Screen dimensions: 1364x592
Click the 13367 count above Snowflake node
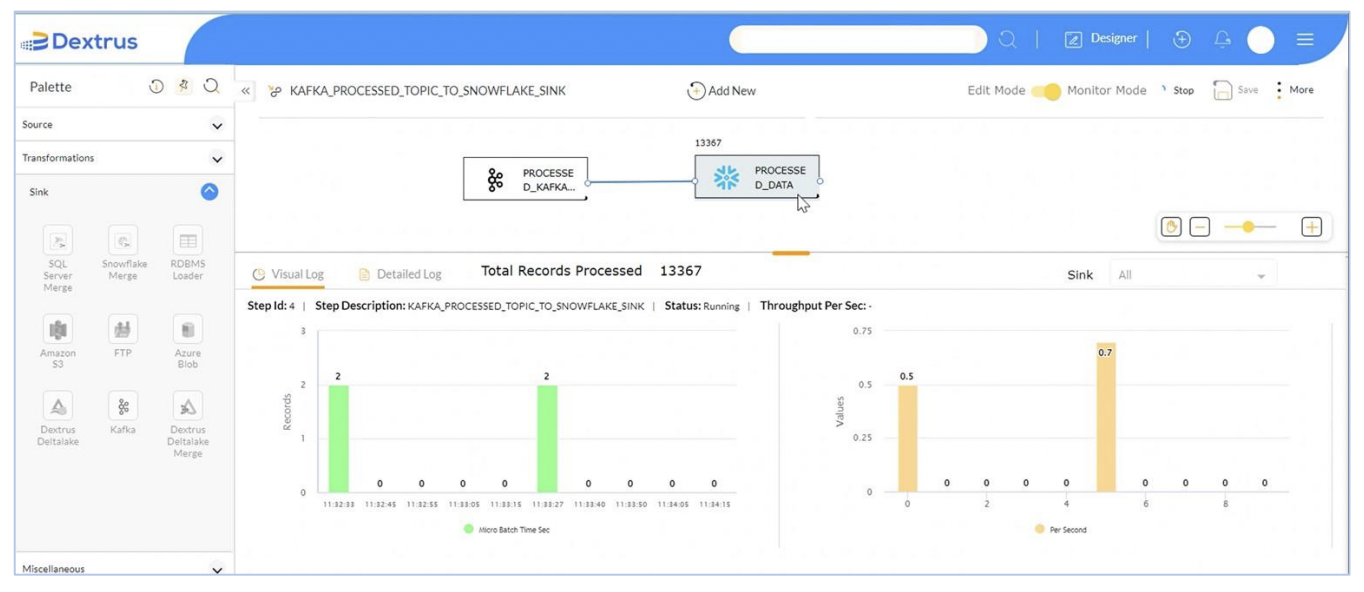point(708,143)
